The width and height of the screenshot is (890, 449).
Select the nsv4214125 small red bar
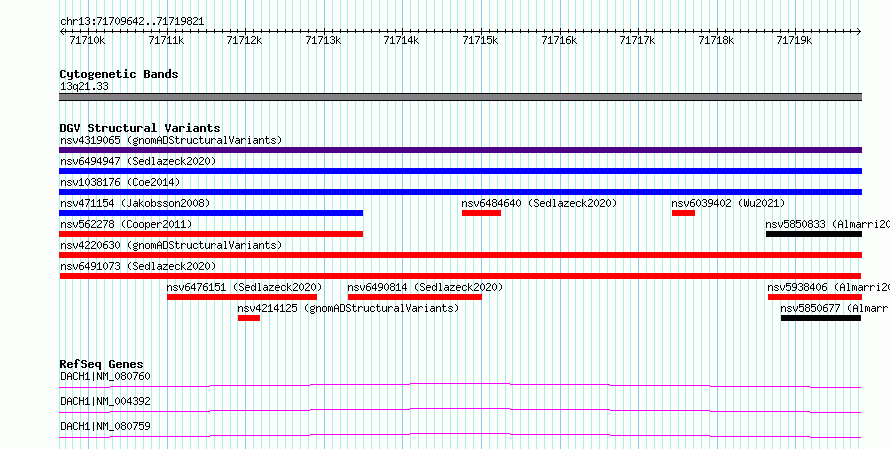pyautogui.click(x=249, y=318)
